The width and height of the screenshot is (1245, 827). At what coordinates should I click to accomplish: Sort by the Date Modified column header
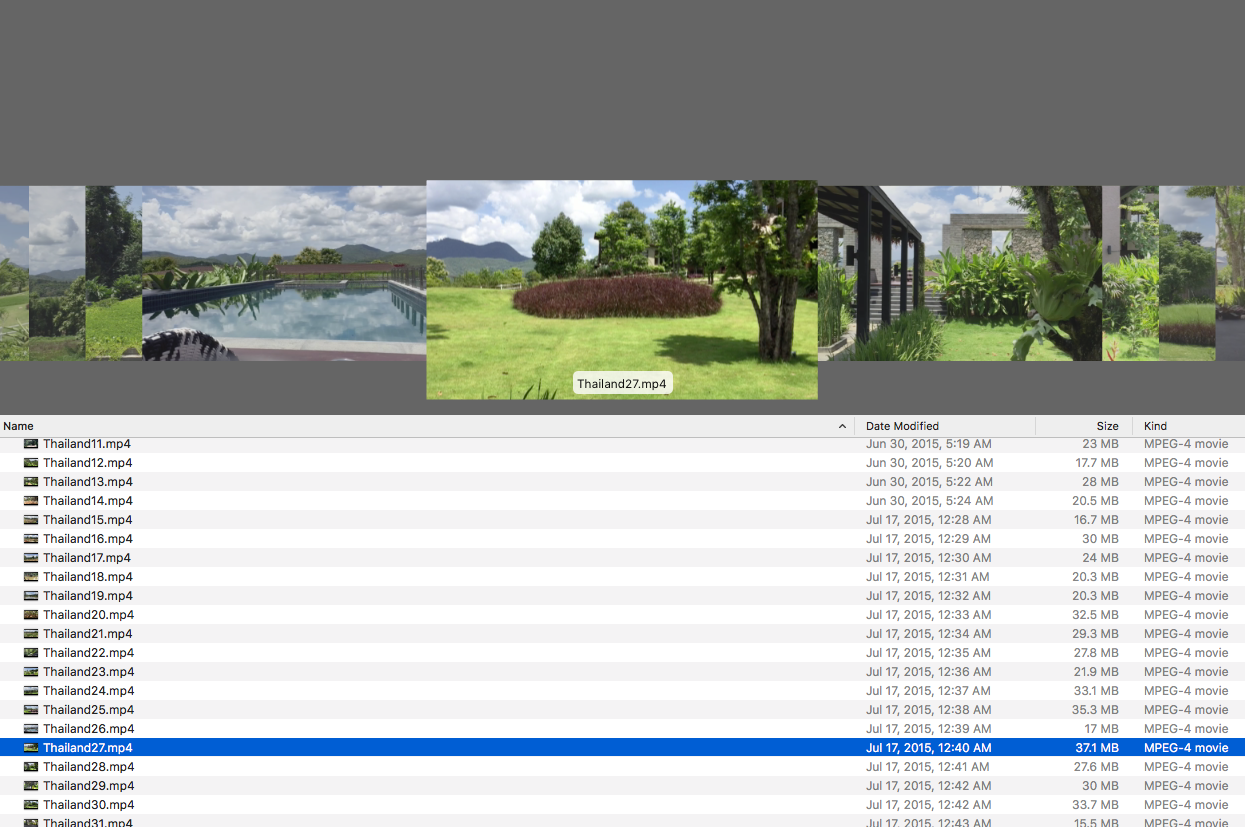click(945, 426)
